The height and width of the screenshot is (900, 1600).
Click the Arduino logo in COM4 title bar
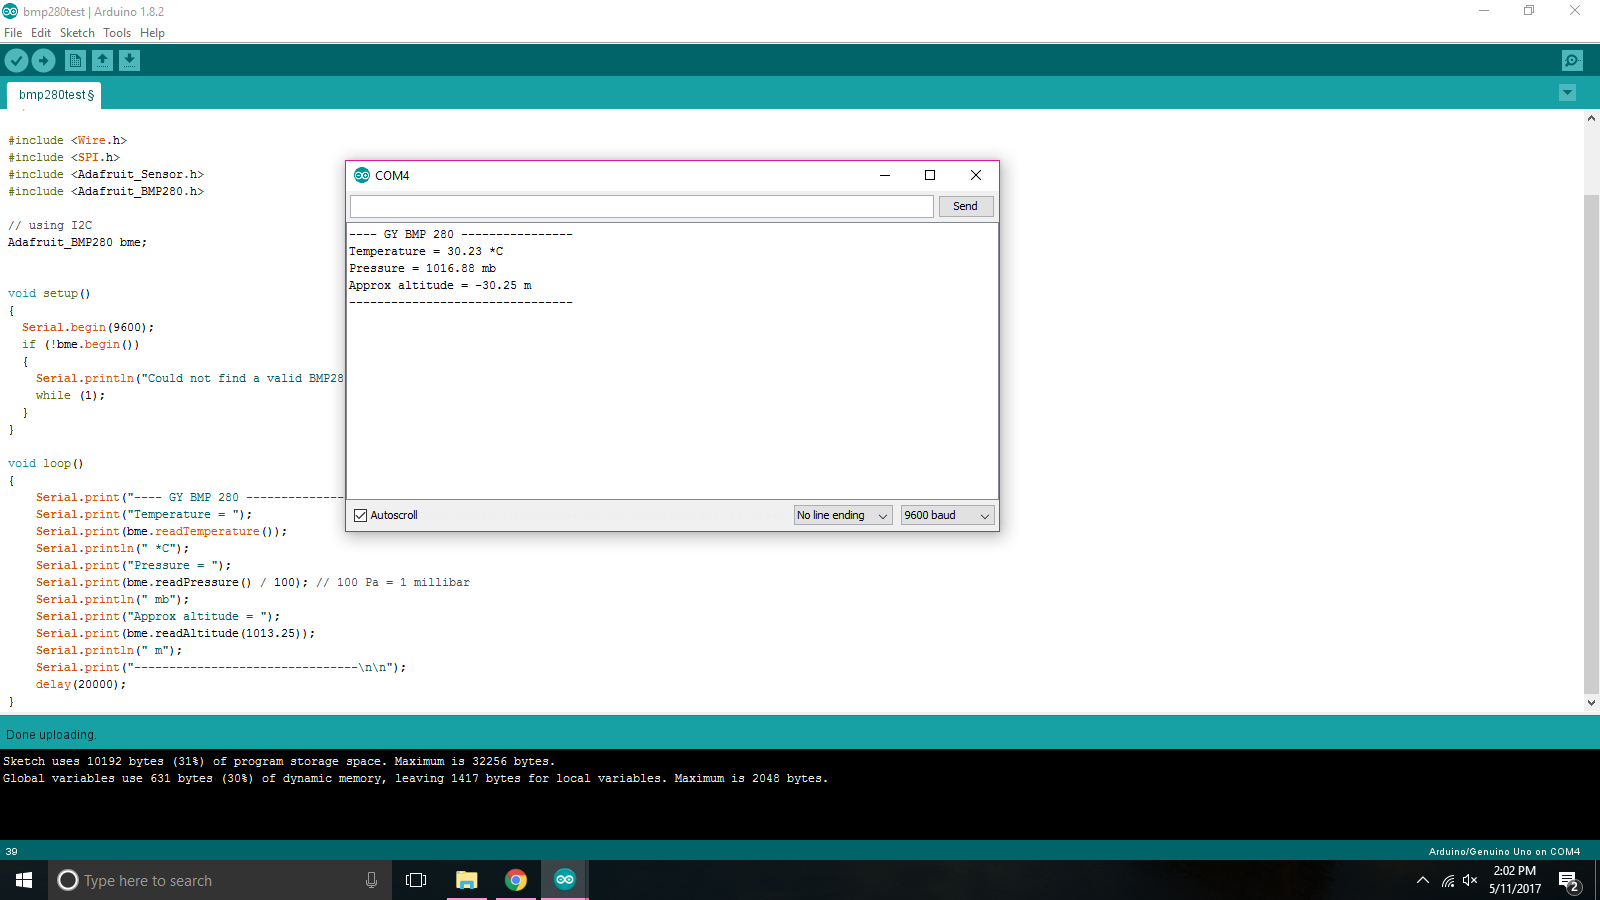[x=362, y=175]
